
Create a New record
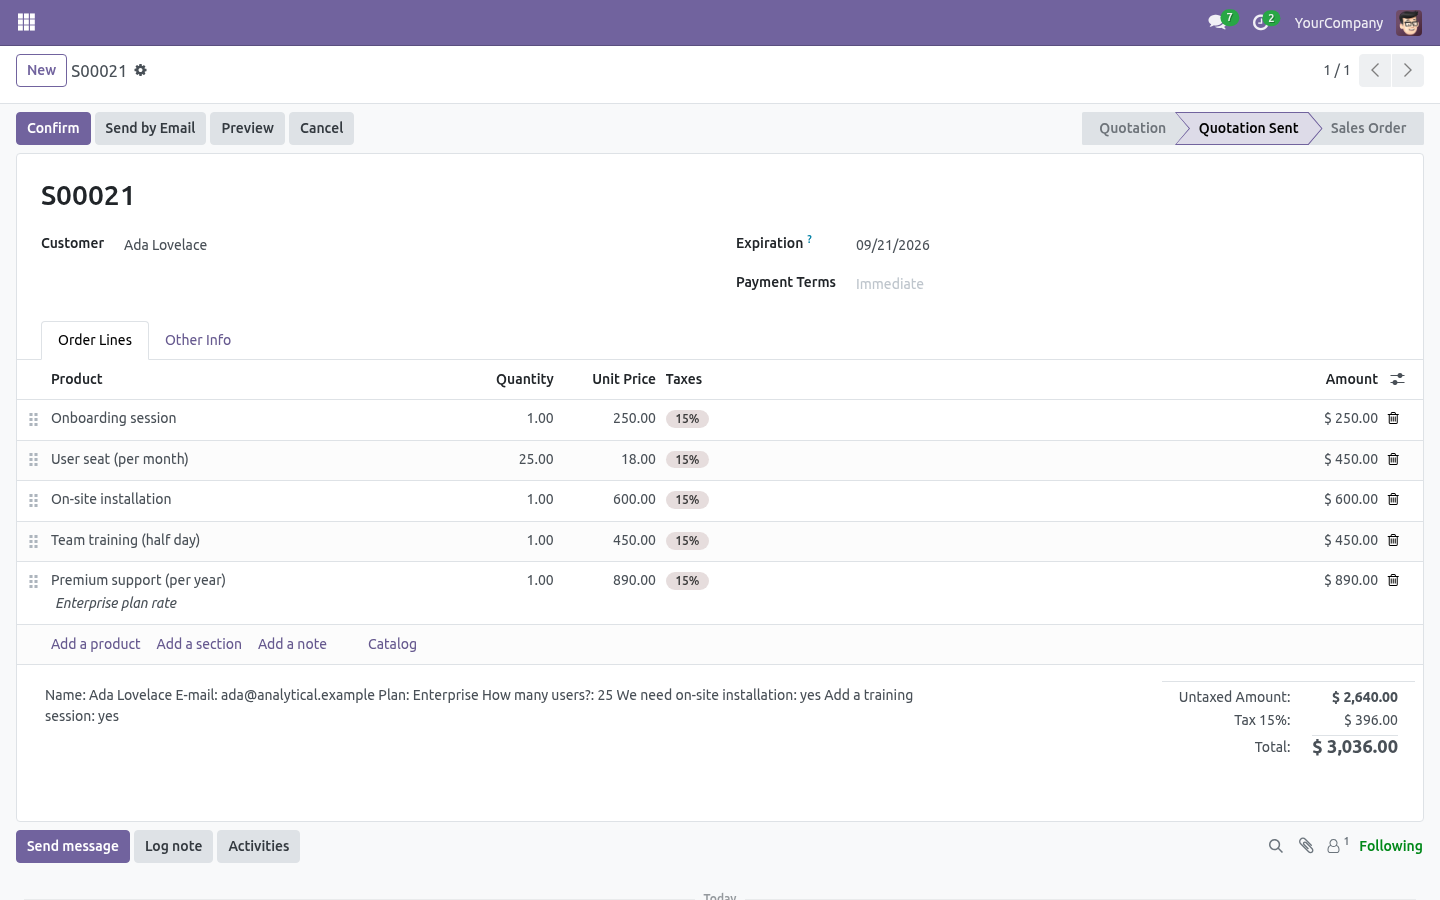click(x=41, y=70)
